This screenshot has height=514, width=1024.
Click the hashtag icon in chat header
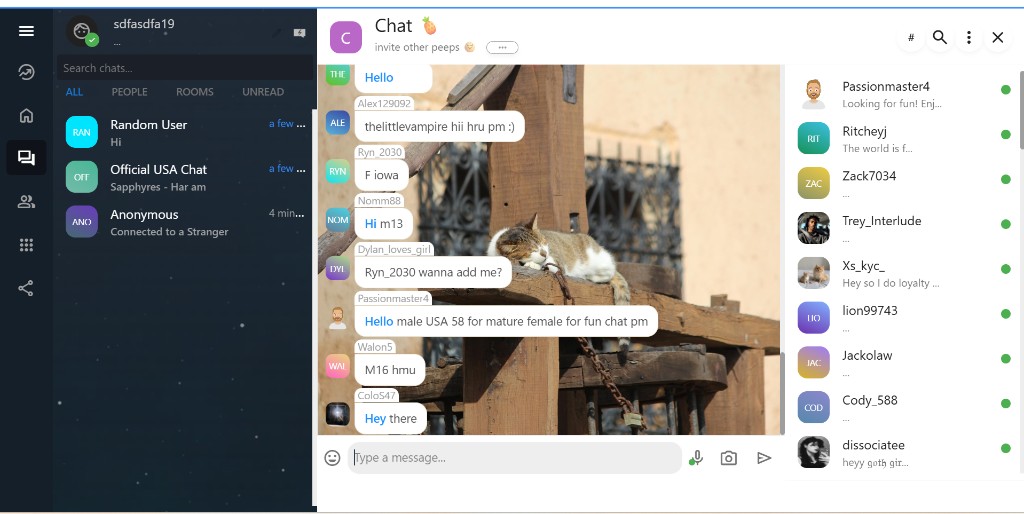(911, 37)
